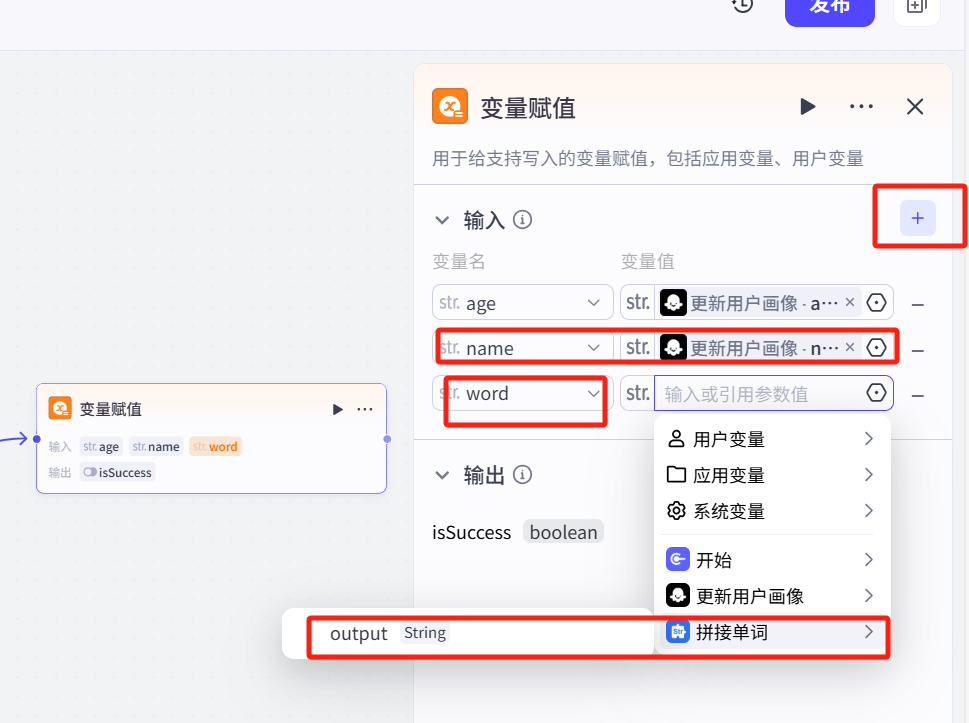969x723 pixels.
Task: Click the 拼接单词 node blue icon
Action: (677, 632)
